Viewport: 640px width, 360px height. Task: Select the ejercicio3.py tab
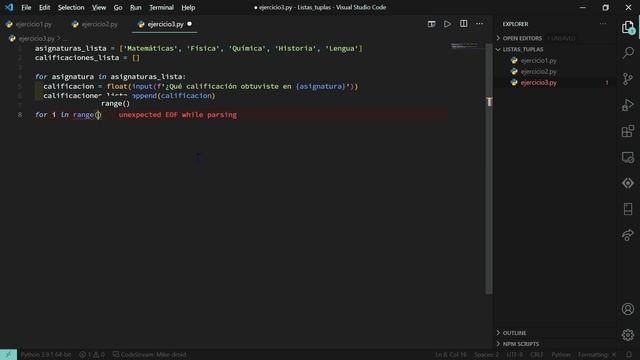165,24
